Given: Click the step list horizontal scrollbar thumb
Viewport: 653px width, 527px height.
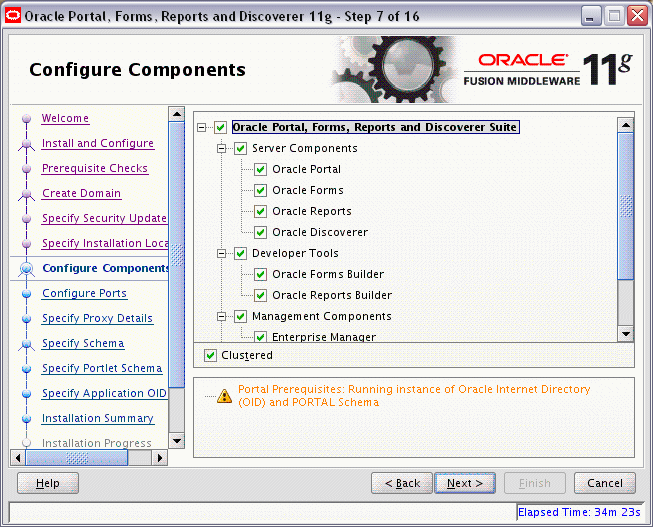Looking at the screenshot, I should 77,458.
